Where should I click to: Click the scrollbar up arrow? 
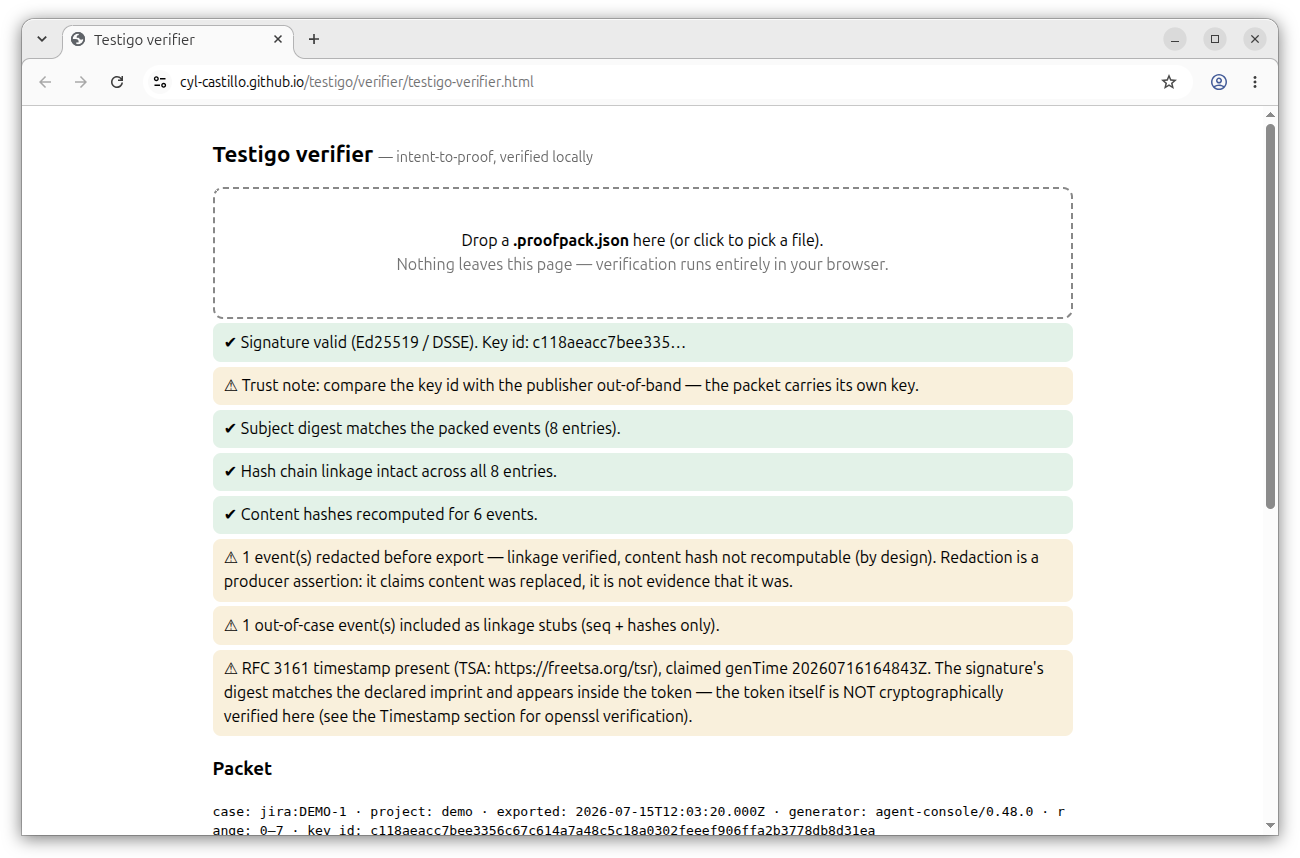click(1271, 114)
